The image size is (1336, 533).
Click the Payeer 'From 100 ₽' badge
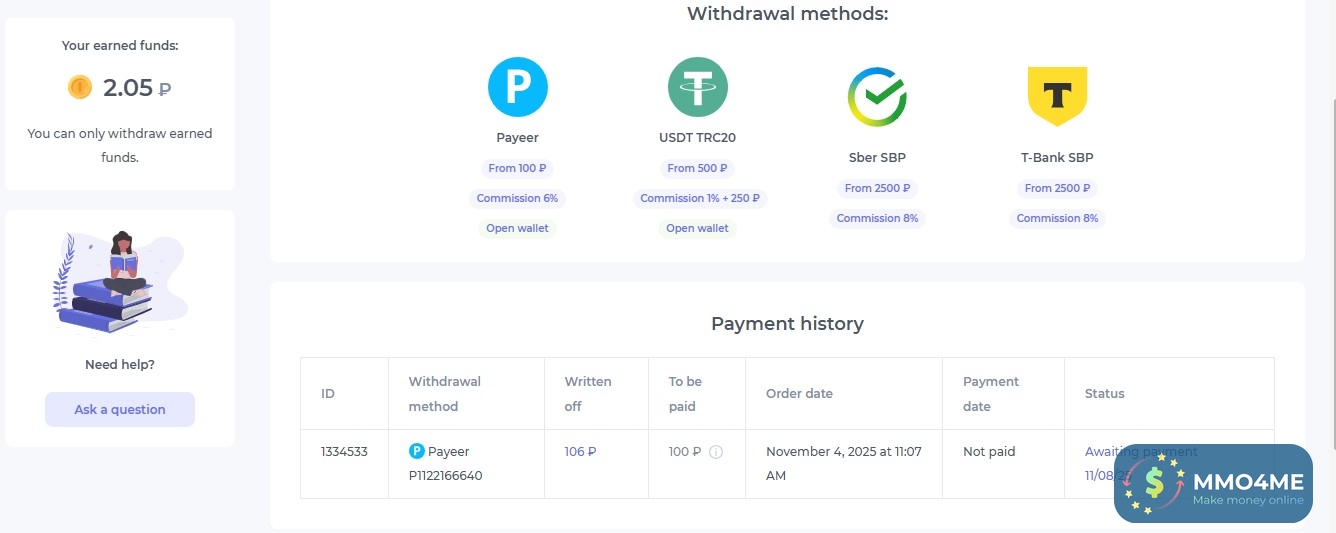517,168
